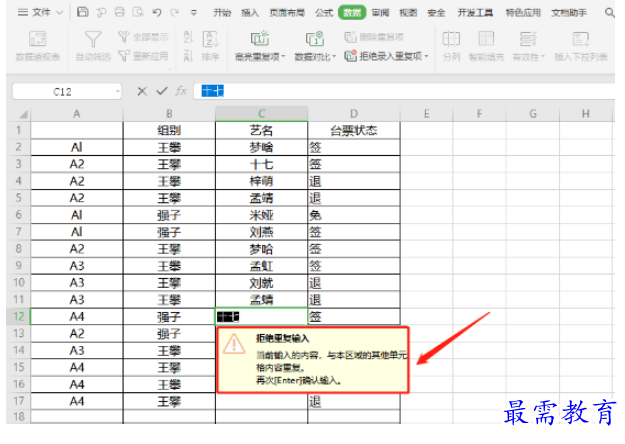The image size is (625, 444).
Task: Select column E header
Action: pyautogui.click(x=426, y=114)
